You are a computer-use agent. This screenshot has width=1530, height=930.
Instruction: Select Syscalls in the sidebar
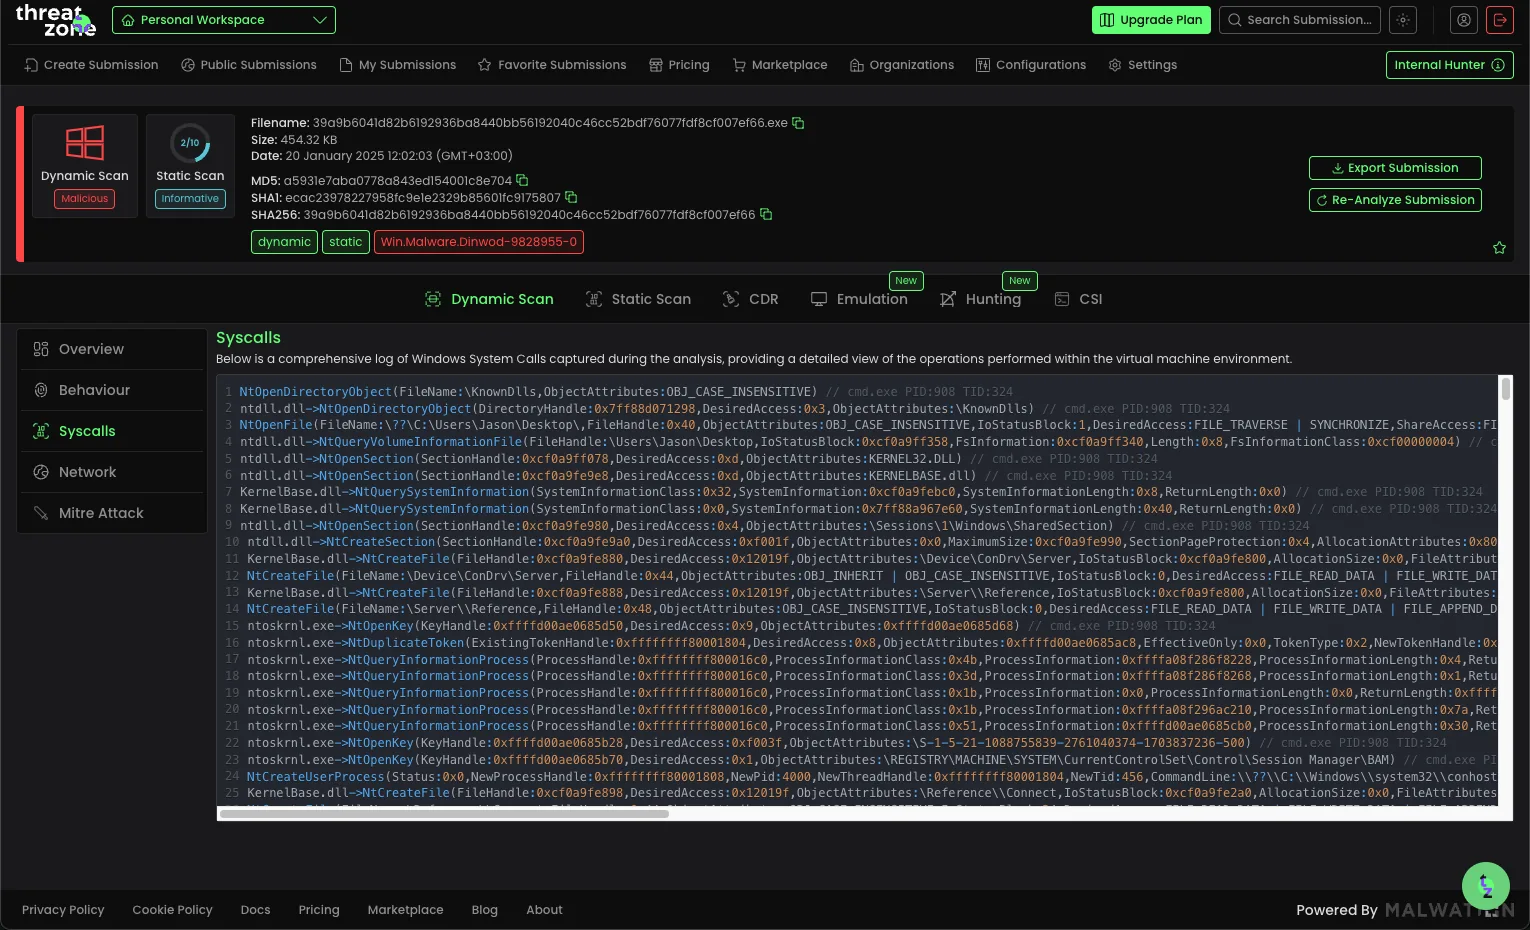pyautogui.click(x=111, y=431)
